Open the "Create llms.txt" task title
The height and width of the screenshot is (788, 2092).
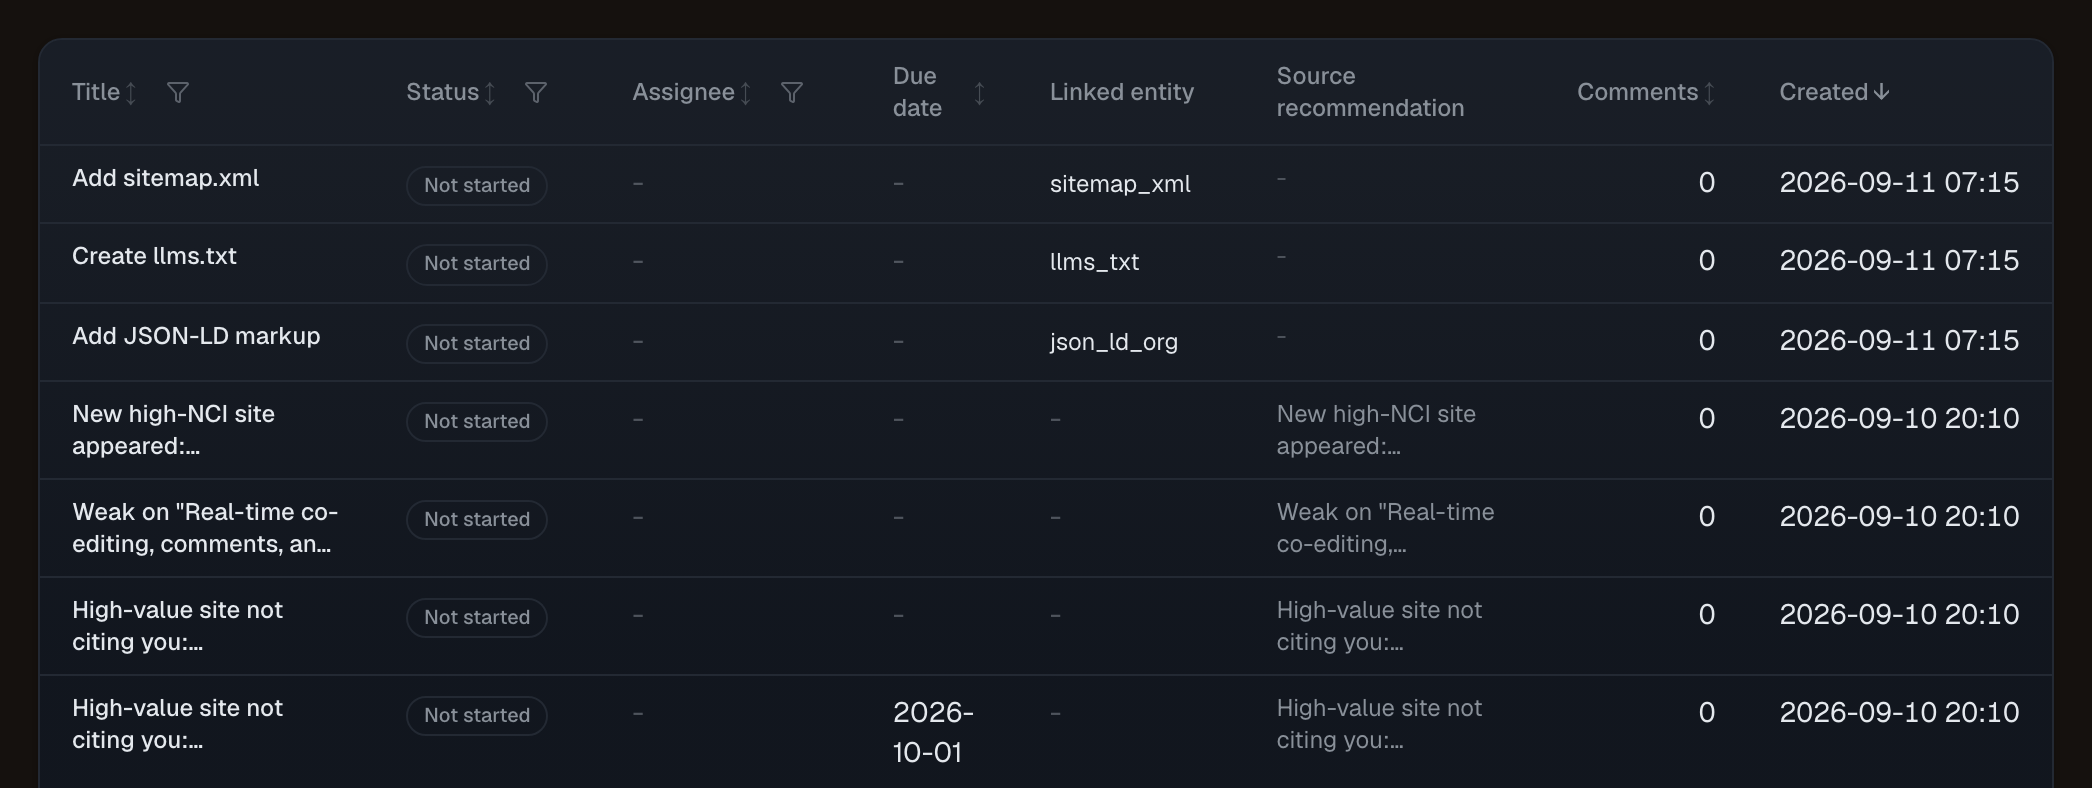point(154,256)
